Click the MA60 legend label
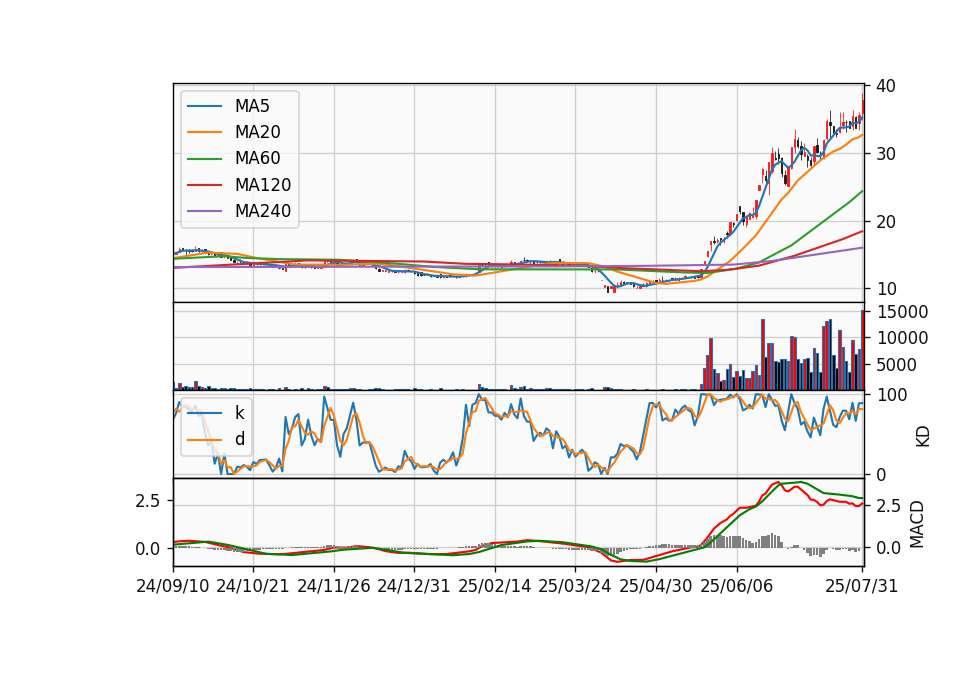The width and height of the screenshot is (960, 690). pyautogui.click(x=258, y=159)
